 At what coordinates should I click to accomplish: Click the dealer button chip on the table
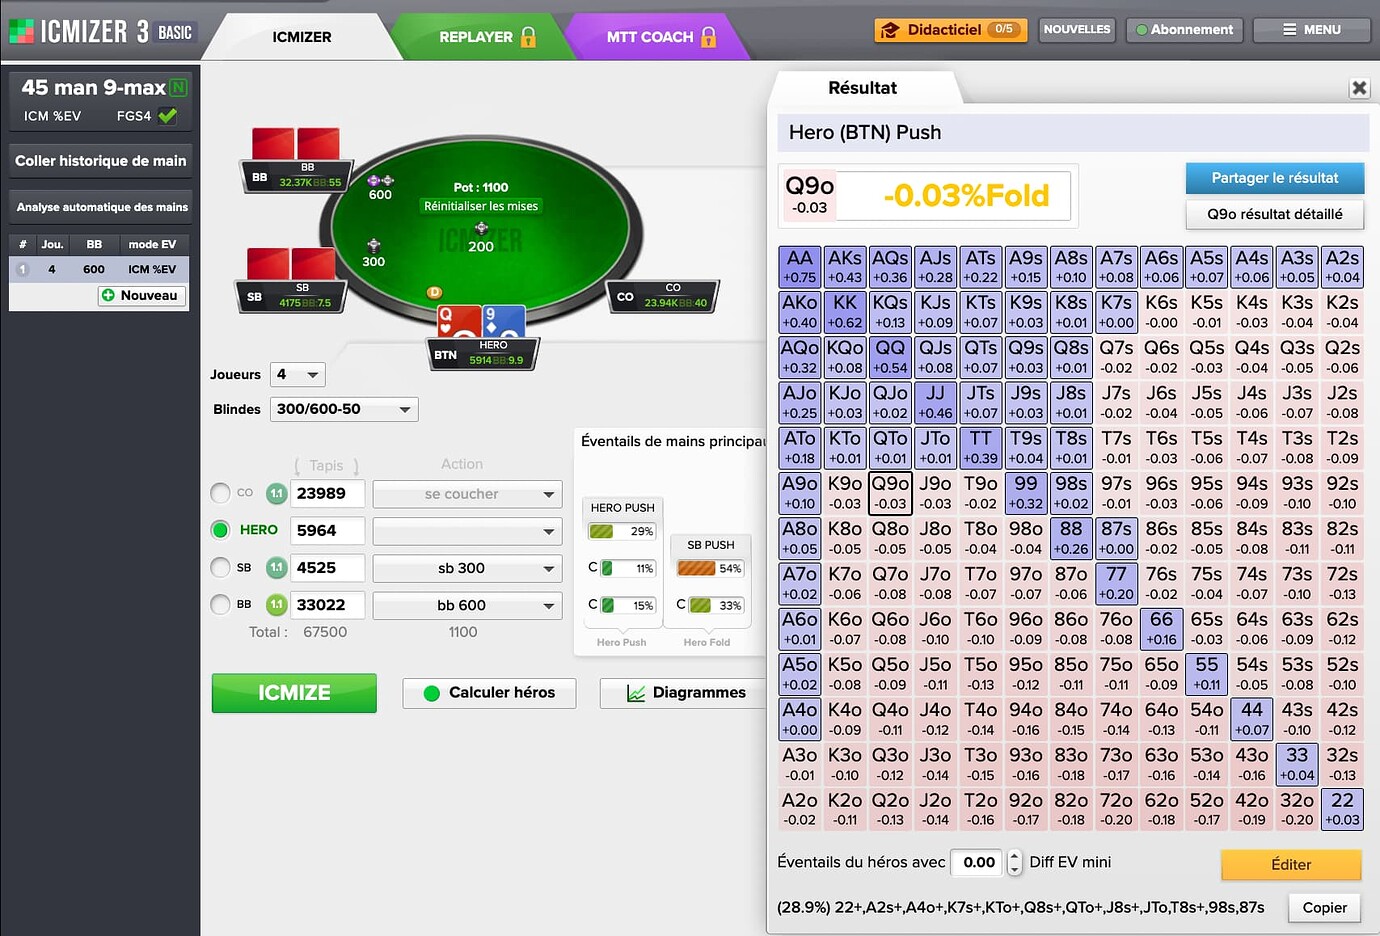[434, 292]
